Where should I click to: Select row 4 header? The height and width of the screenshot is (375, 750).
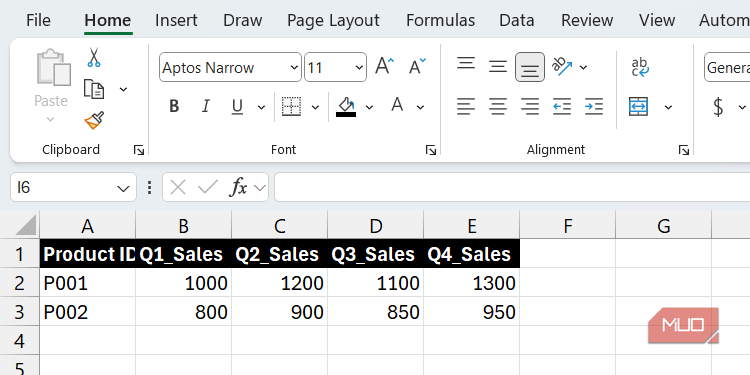click(x=19, y=341)
